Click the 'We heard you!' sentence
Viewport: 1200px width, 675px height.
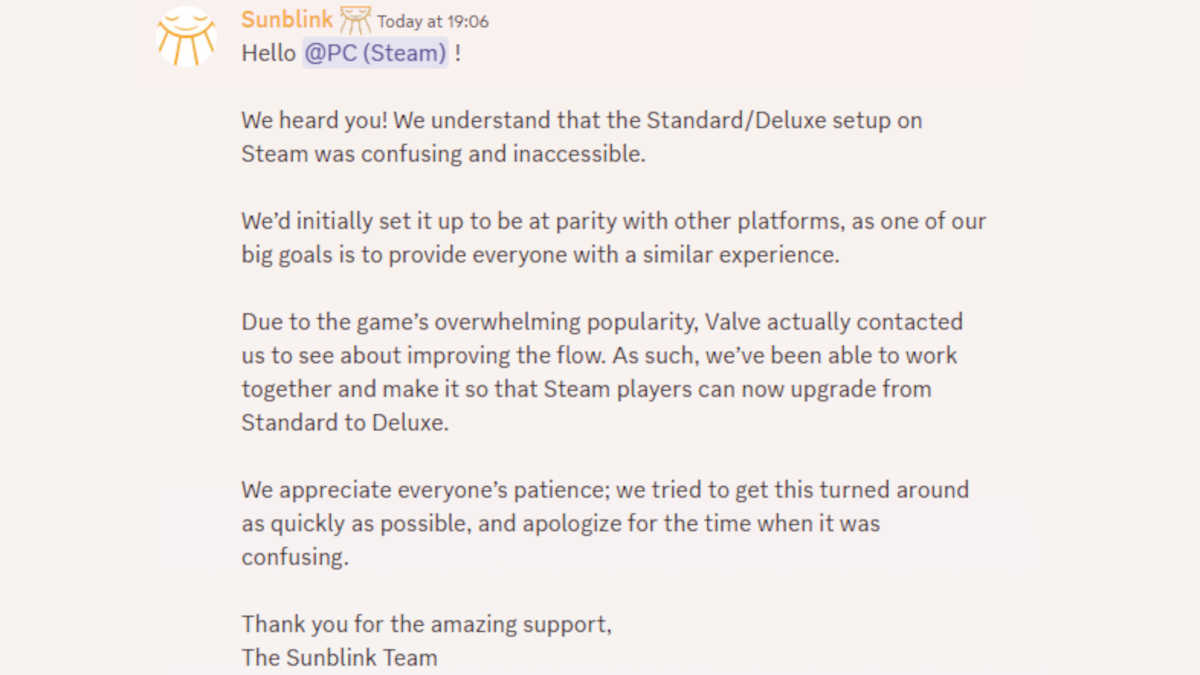point(314,121)
